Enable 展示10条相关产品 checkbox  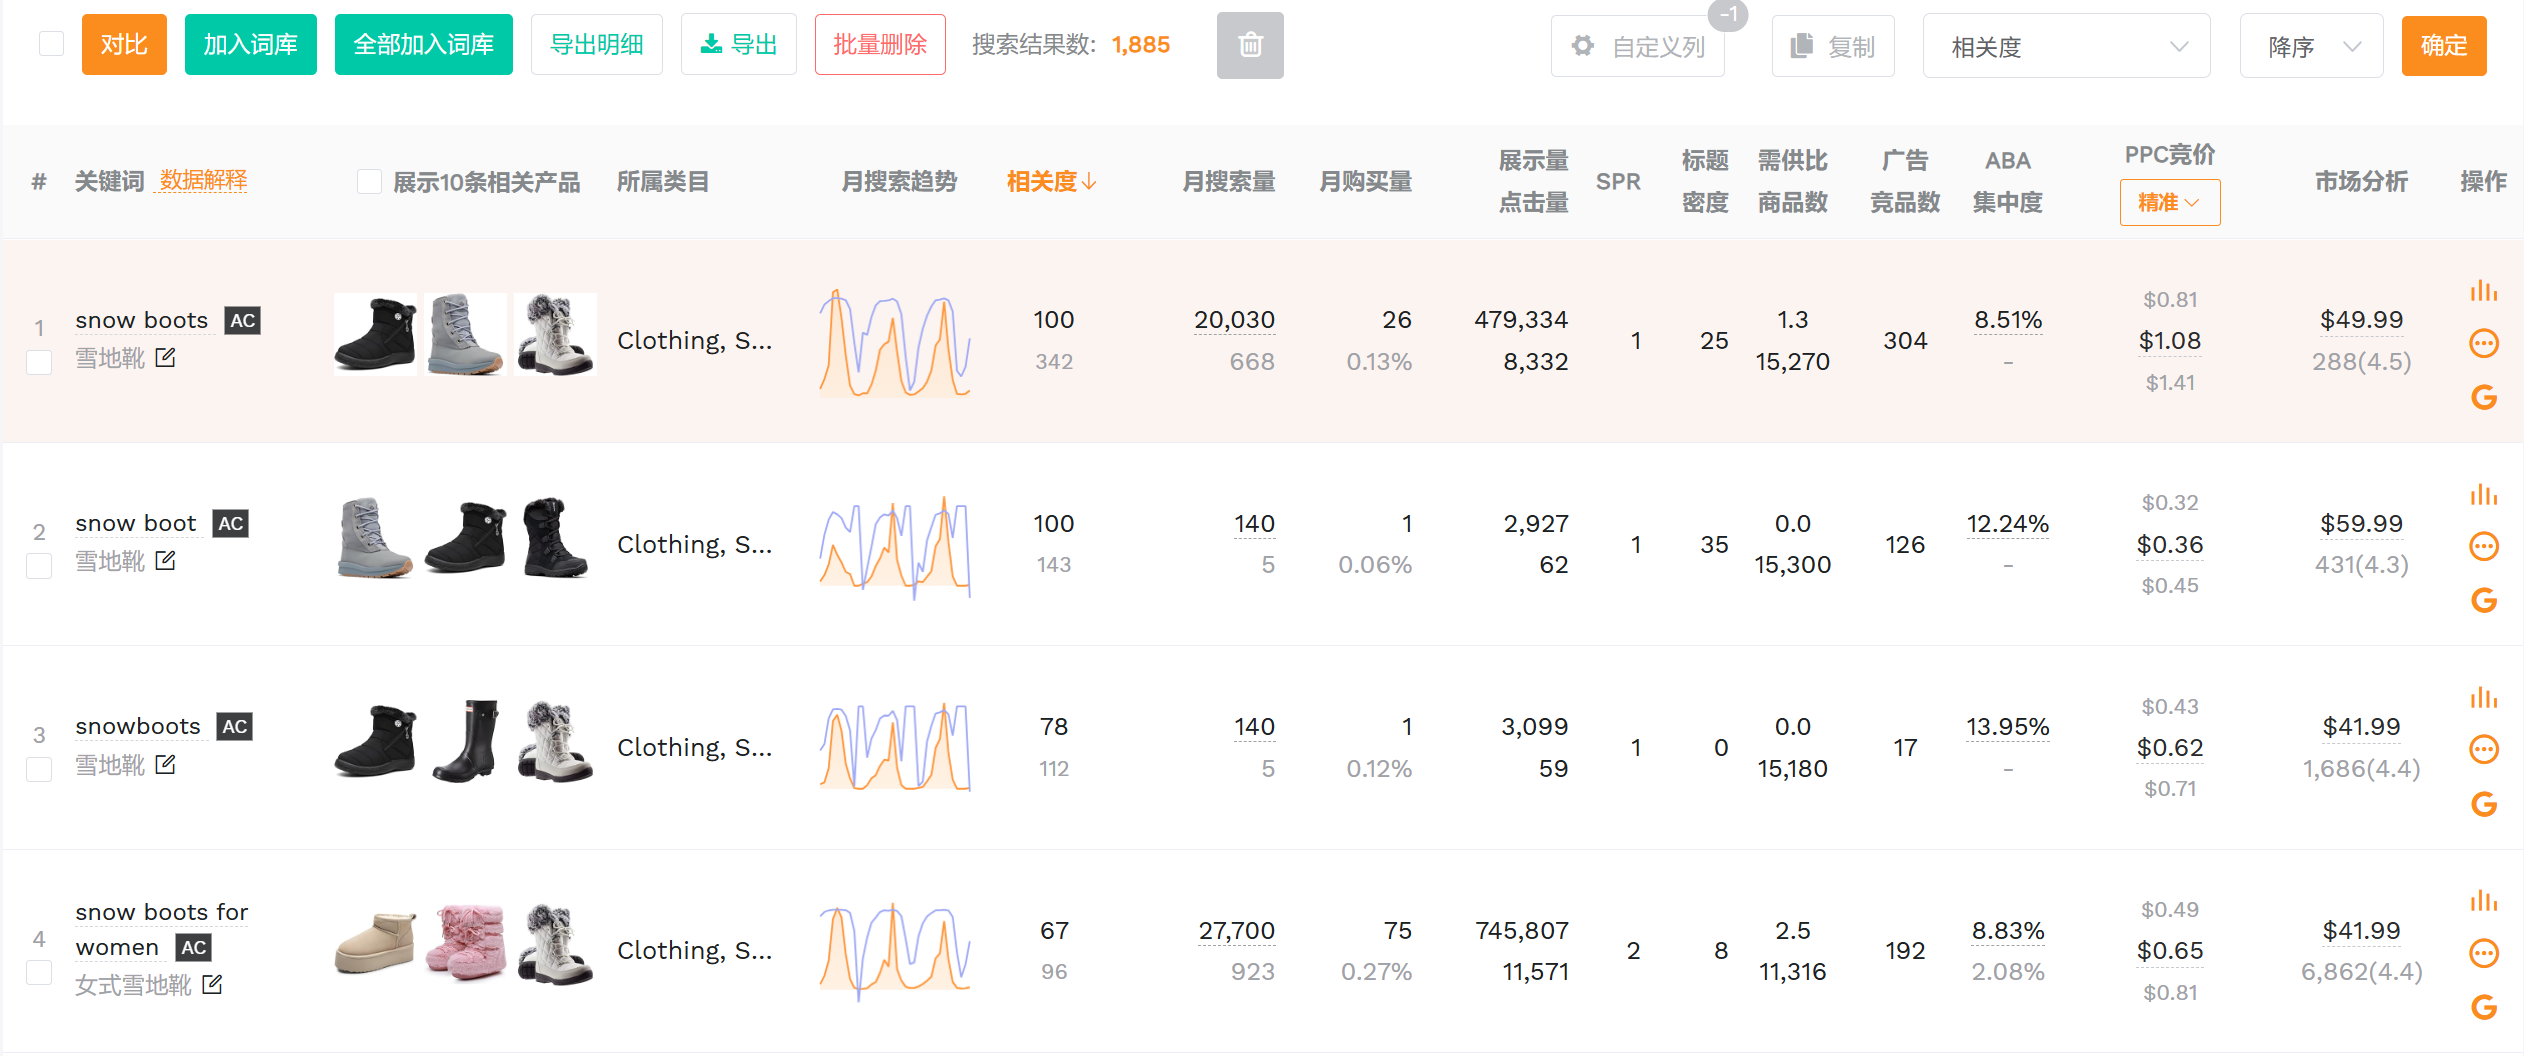click(x=369, y=182)
